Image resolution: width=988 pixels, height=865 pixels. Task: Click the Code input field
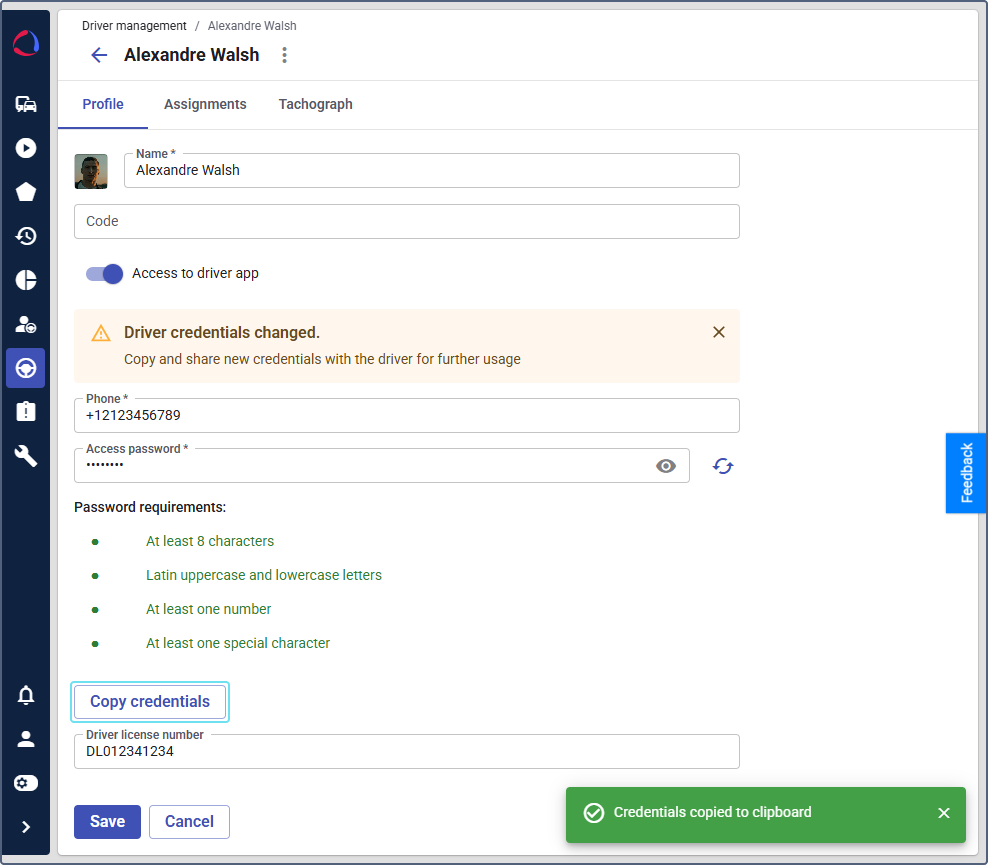pyautogui.click(x=407, y=221)
